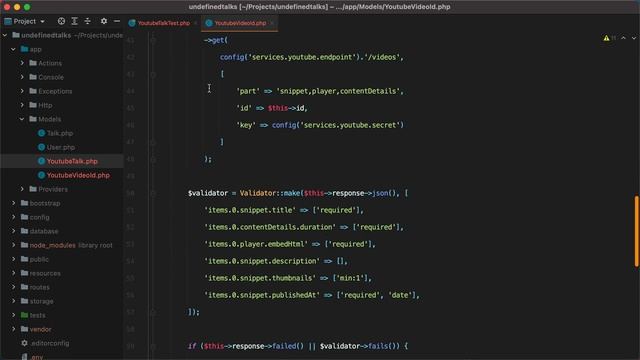Image resolution: width=640 pixels, height=360 pixels.
Task: Click the tests folder label
Action: (38, 316)
